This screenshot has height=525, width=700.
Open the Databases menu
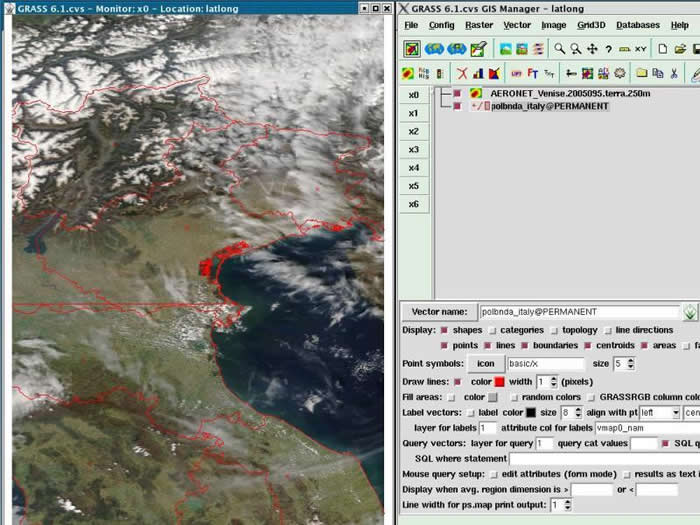[x=638, y=25]
